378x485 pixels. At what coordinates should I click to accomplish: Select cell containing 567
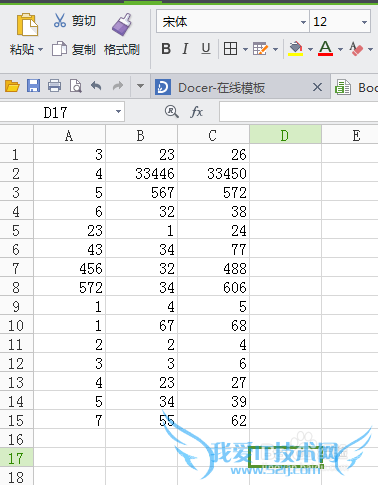pyautogui.click(x=141, y=192)
